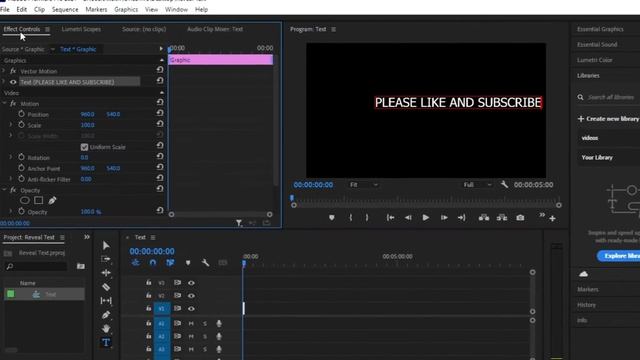Screen dimensions: 640x360
Task: Create an ellipse mask under Opacity
Action: (x=24, y=200)
